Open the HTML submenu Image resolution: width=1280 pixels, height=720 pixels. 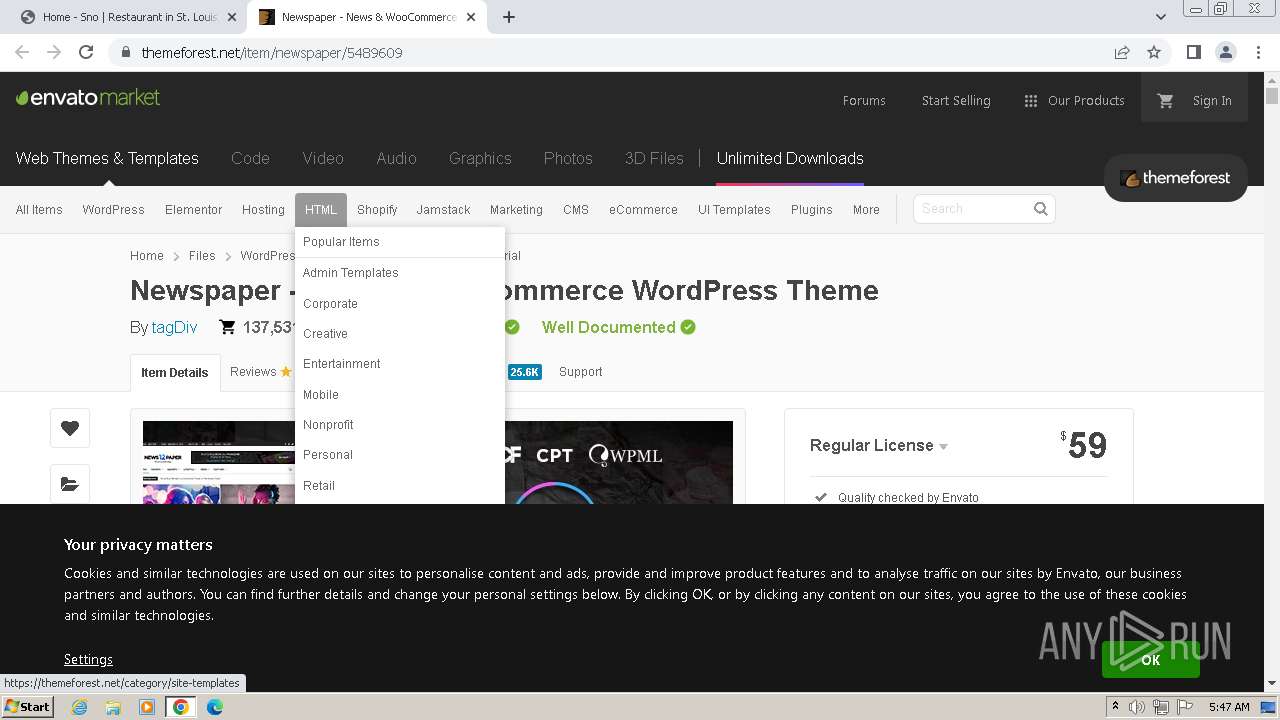tap(321, 210)
